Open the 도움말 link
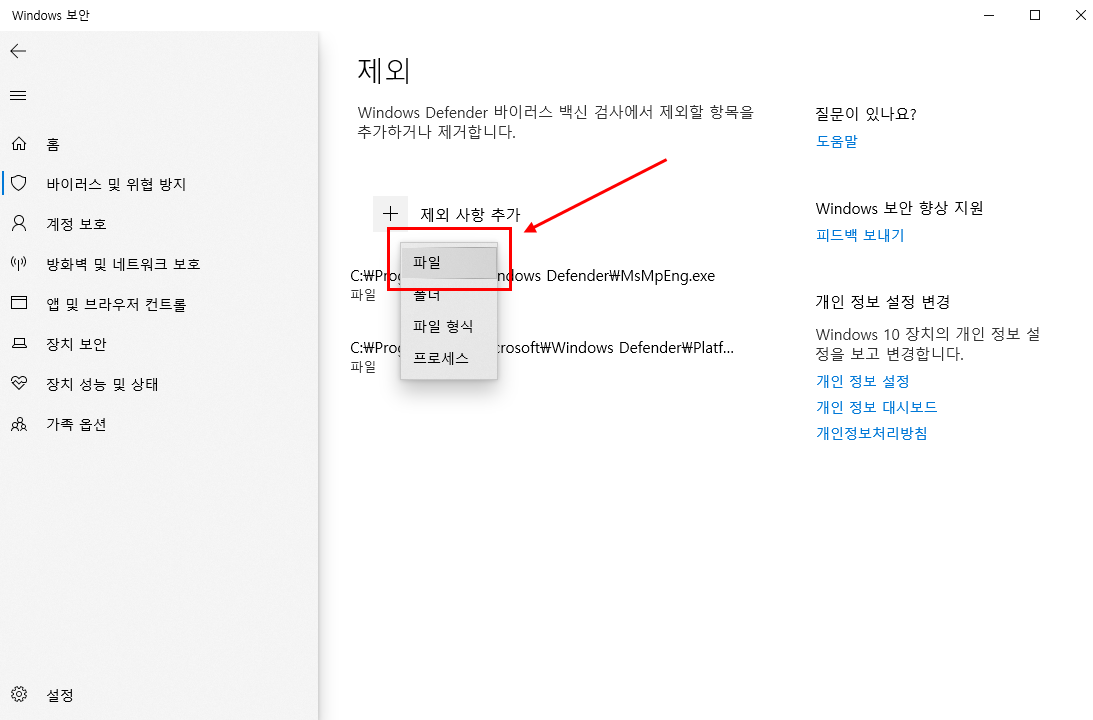Viewport: 1093px width, 720px height. click(x=836, y=141)
